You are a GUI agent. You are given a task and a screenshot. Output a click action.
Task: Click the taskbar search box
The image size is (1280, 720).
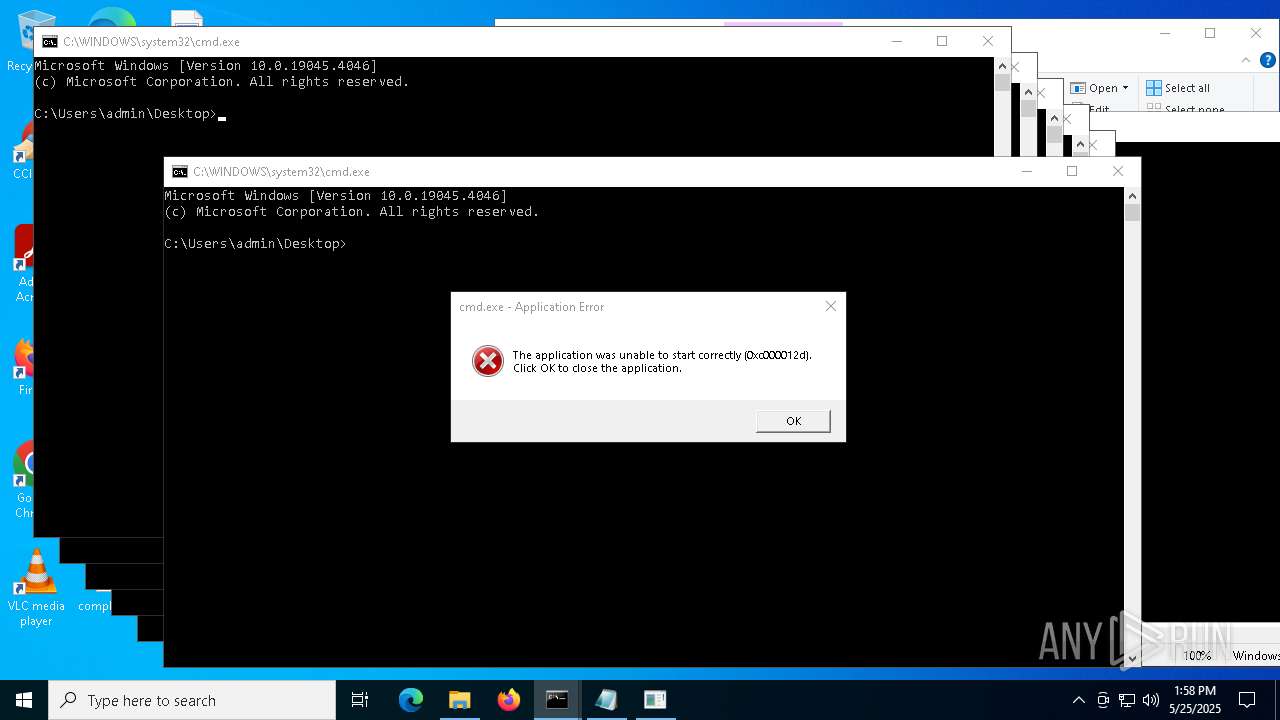(192, 700)
